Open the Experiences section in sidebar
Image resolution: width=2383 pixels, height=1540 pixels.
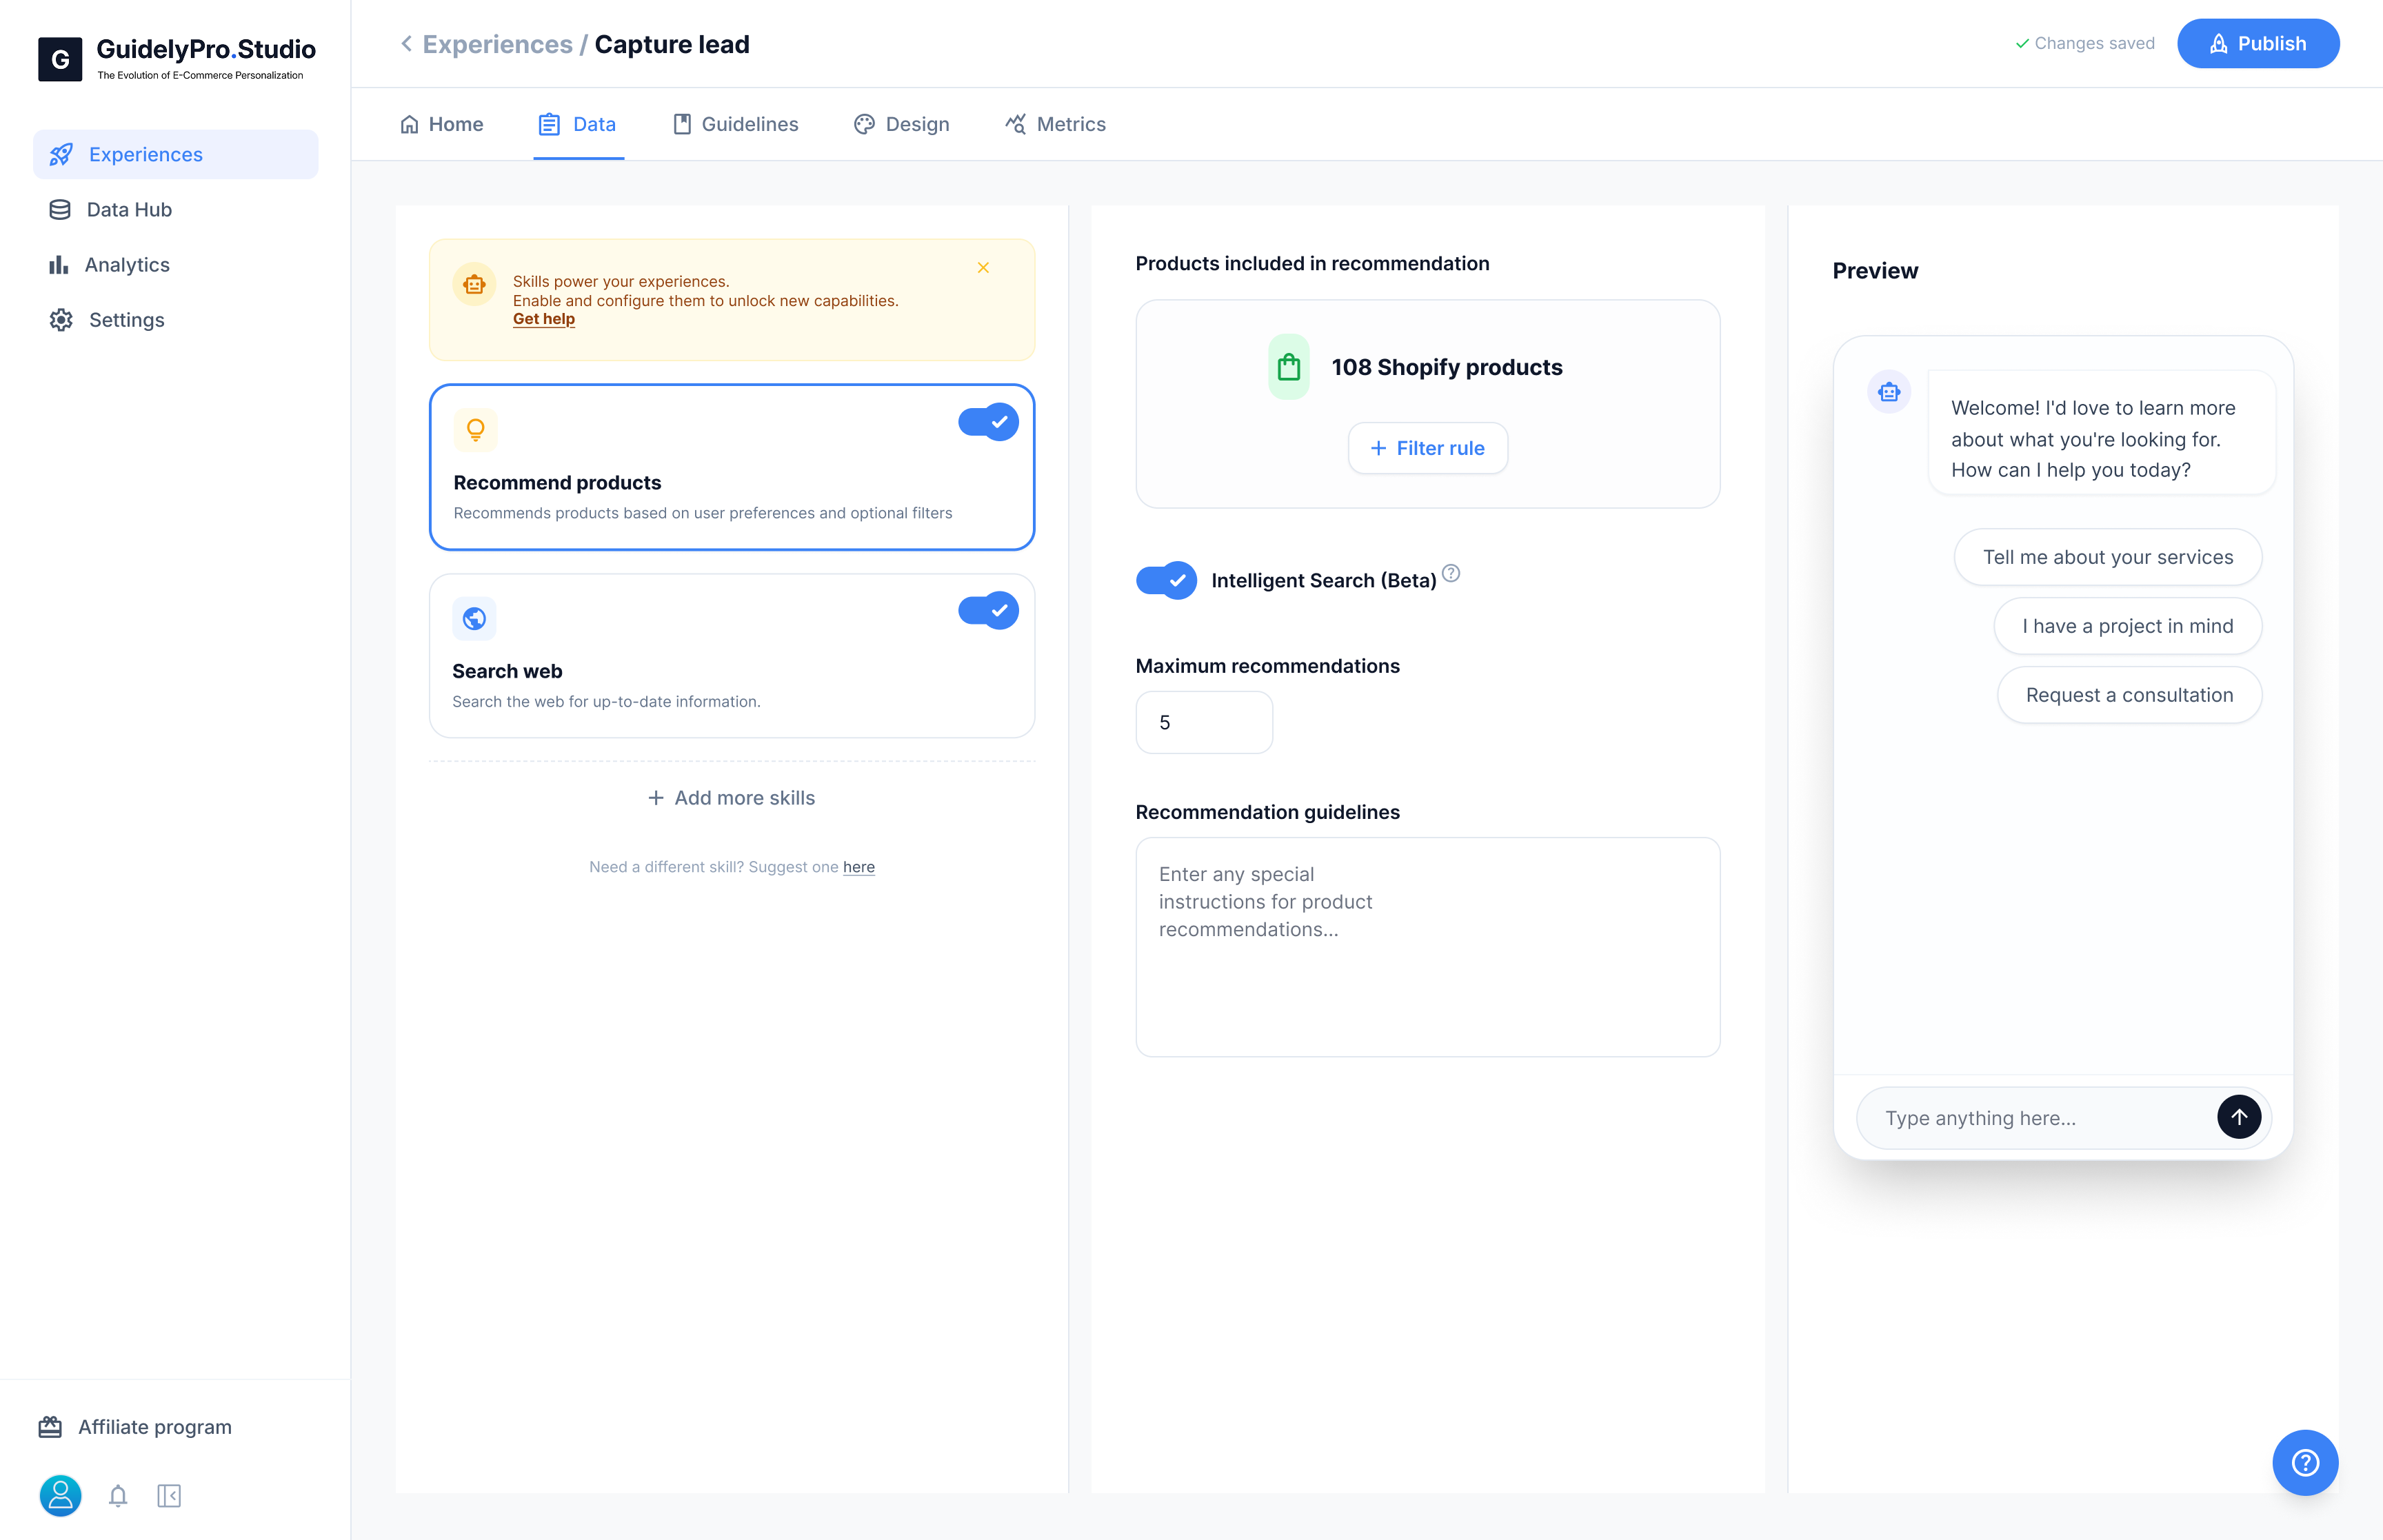point(145,154)
